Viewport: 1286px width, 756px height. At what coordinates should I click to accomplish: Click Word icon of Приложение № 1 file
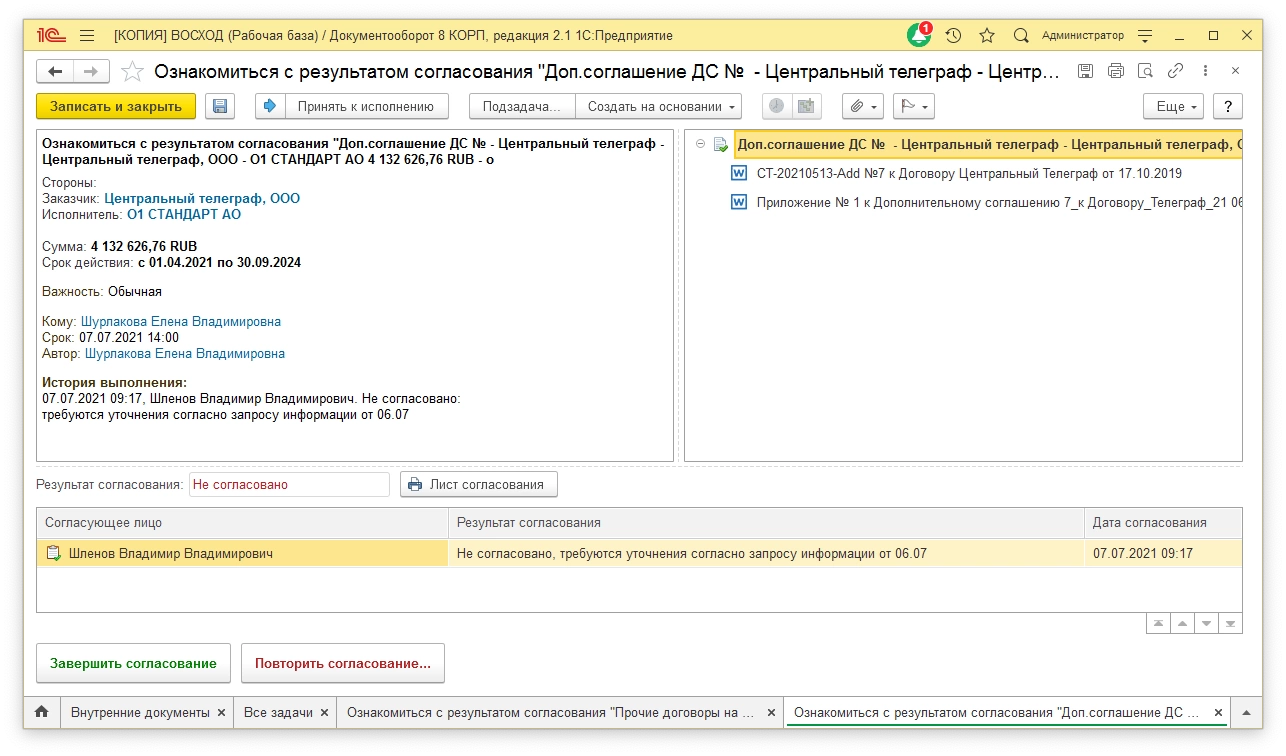tap(740, 202)
